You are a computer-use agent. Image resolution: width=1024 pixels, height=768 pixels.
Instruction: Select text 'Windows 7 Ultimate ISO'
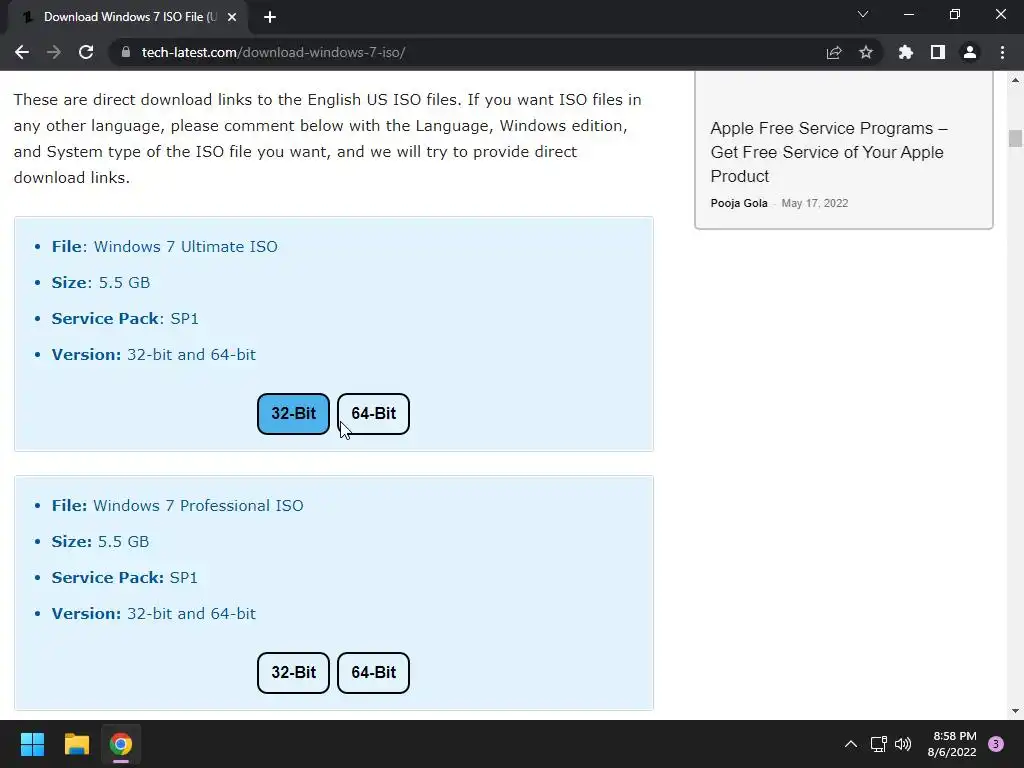pyautogui.click(x=185, y=247)
